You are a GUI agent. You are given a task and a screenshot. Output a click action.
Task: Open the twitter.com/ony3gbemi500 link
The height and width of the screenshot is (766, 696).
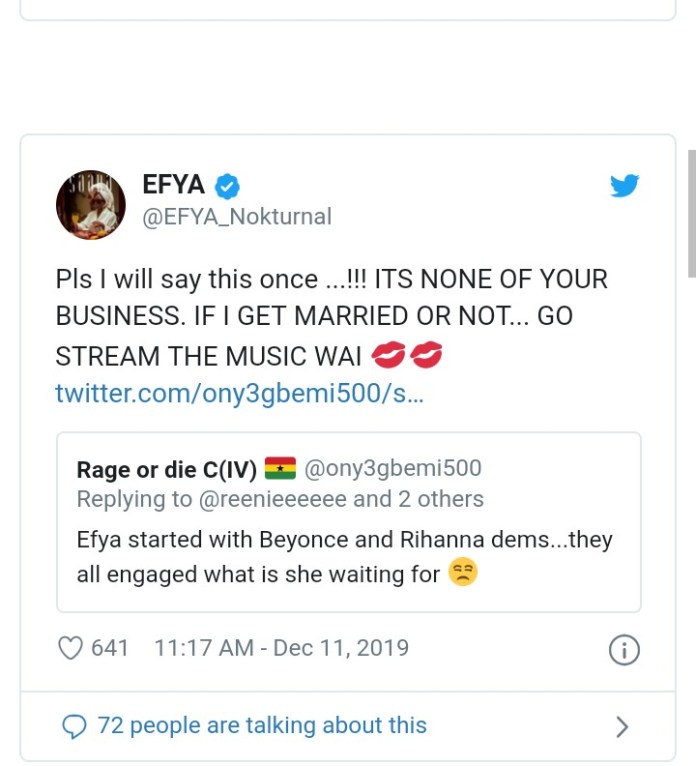240,393
